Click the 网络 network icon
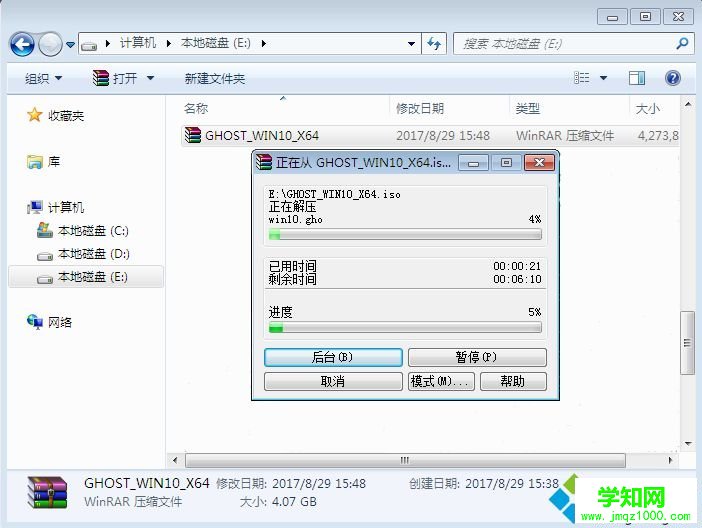This screenshot has width=702, height=528. point(34,322)
